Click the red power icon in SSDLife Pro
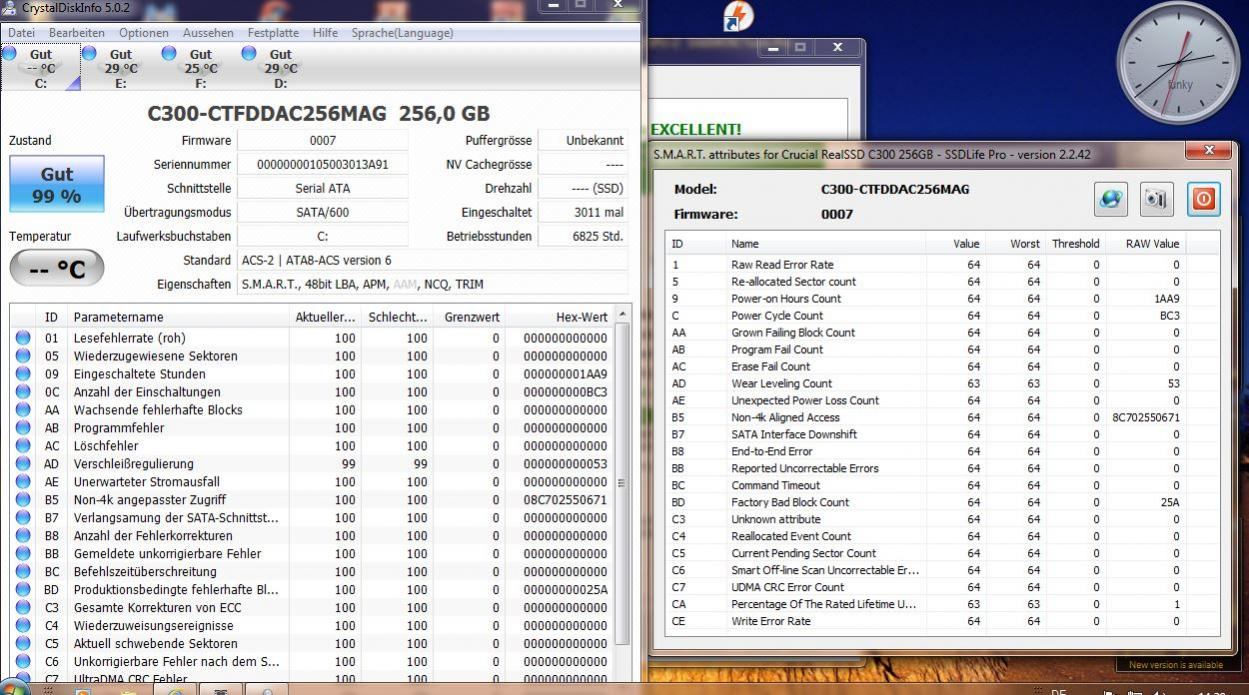Viewport: 1249px width, 695px height. 1203,199
